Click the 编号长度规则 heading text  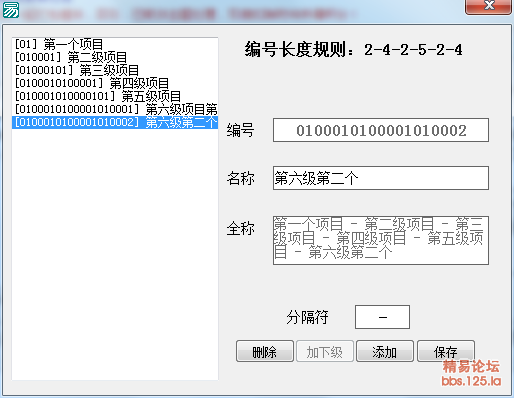(x=353, y=50)
